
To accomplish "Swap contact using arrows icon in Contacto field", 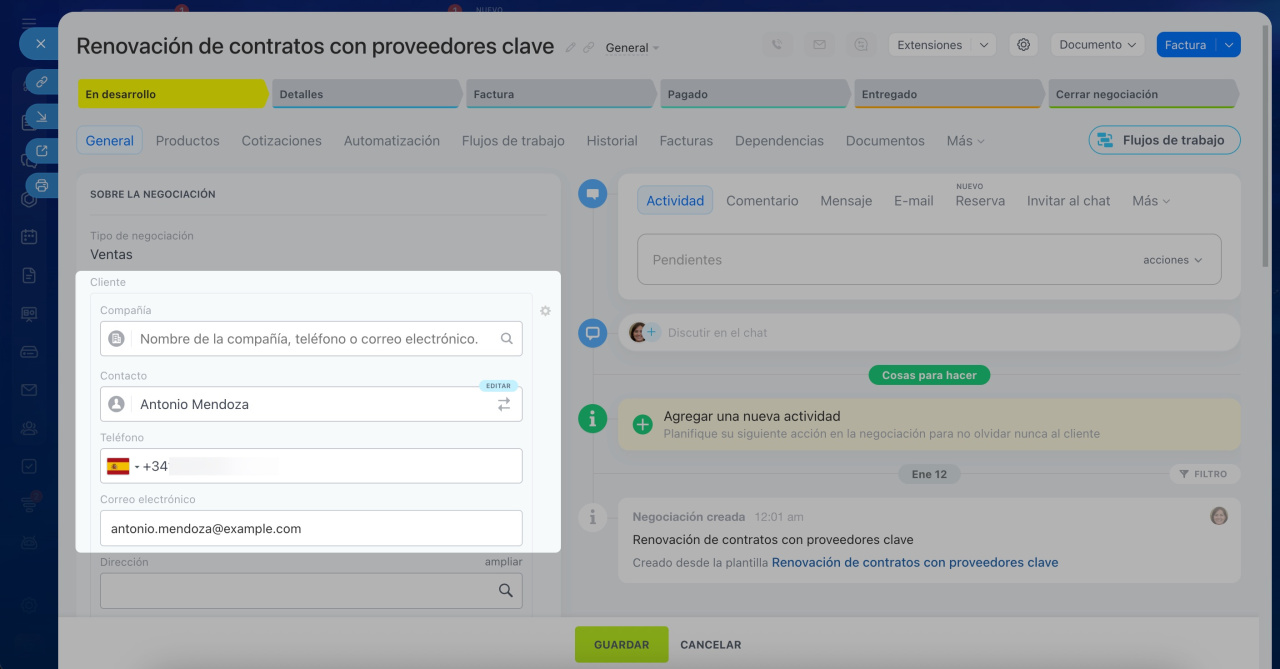I will coord(504,404).
